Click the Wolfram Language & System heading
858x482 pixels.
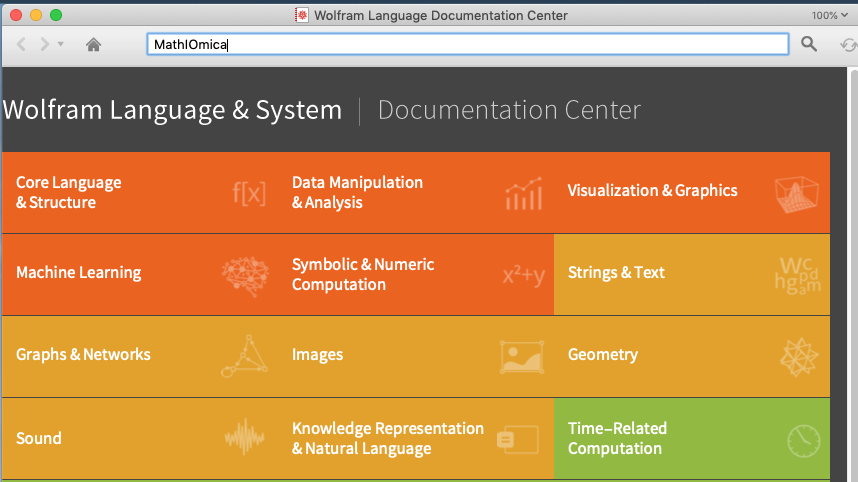coord(172,111)
